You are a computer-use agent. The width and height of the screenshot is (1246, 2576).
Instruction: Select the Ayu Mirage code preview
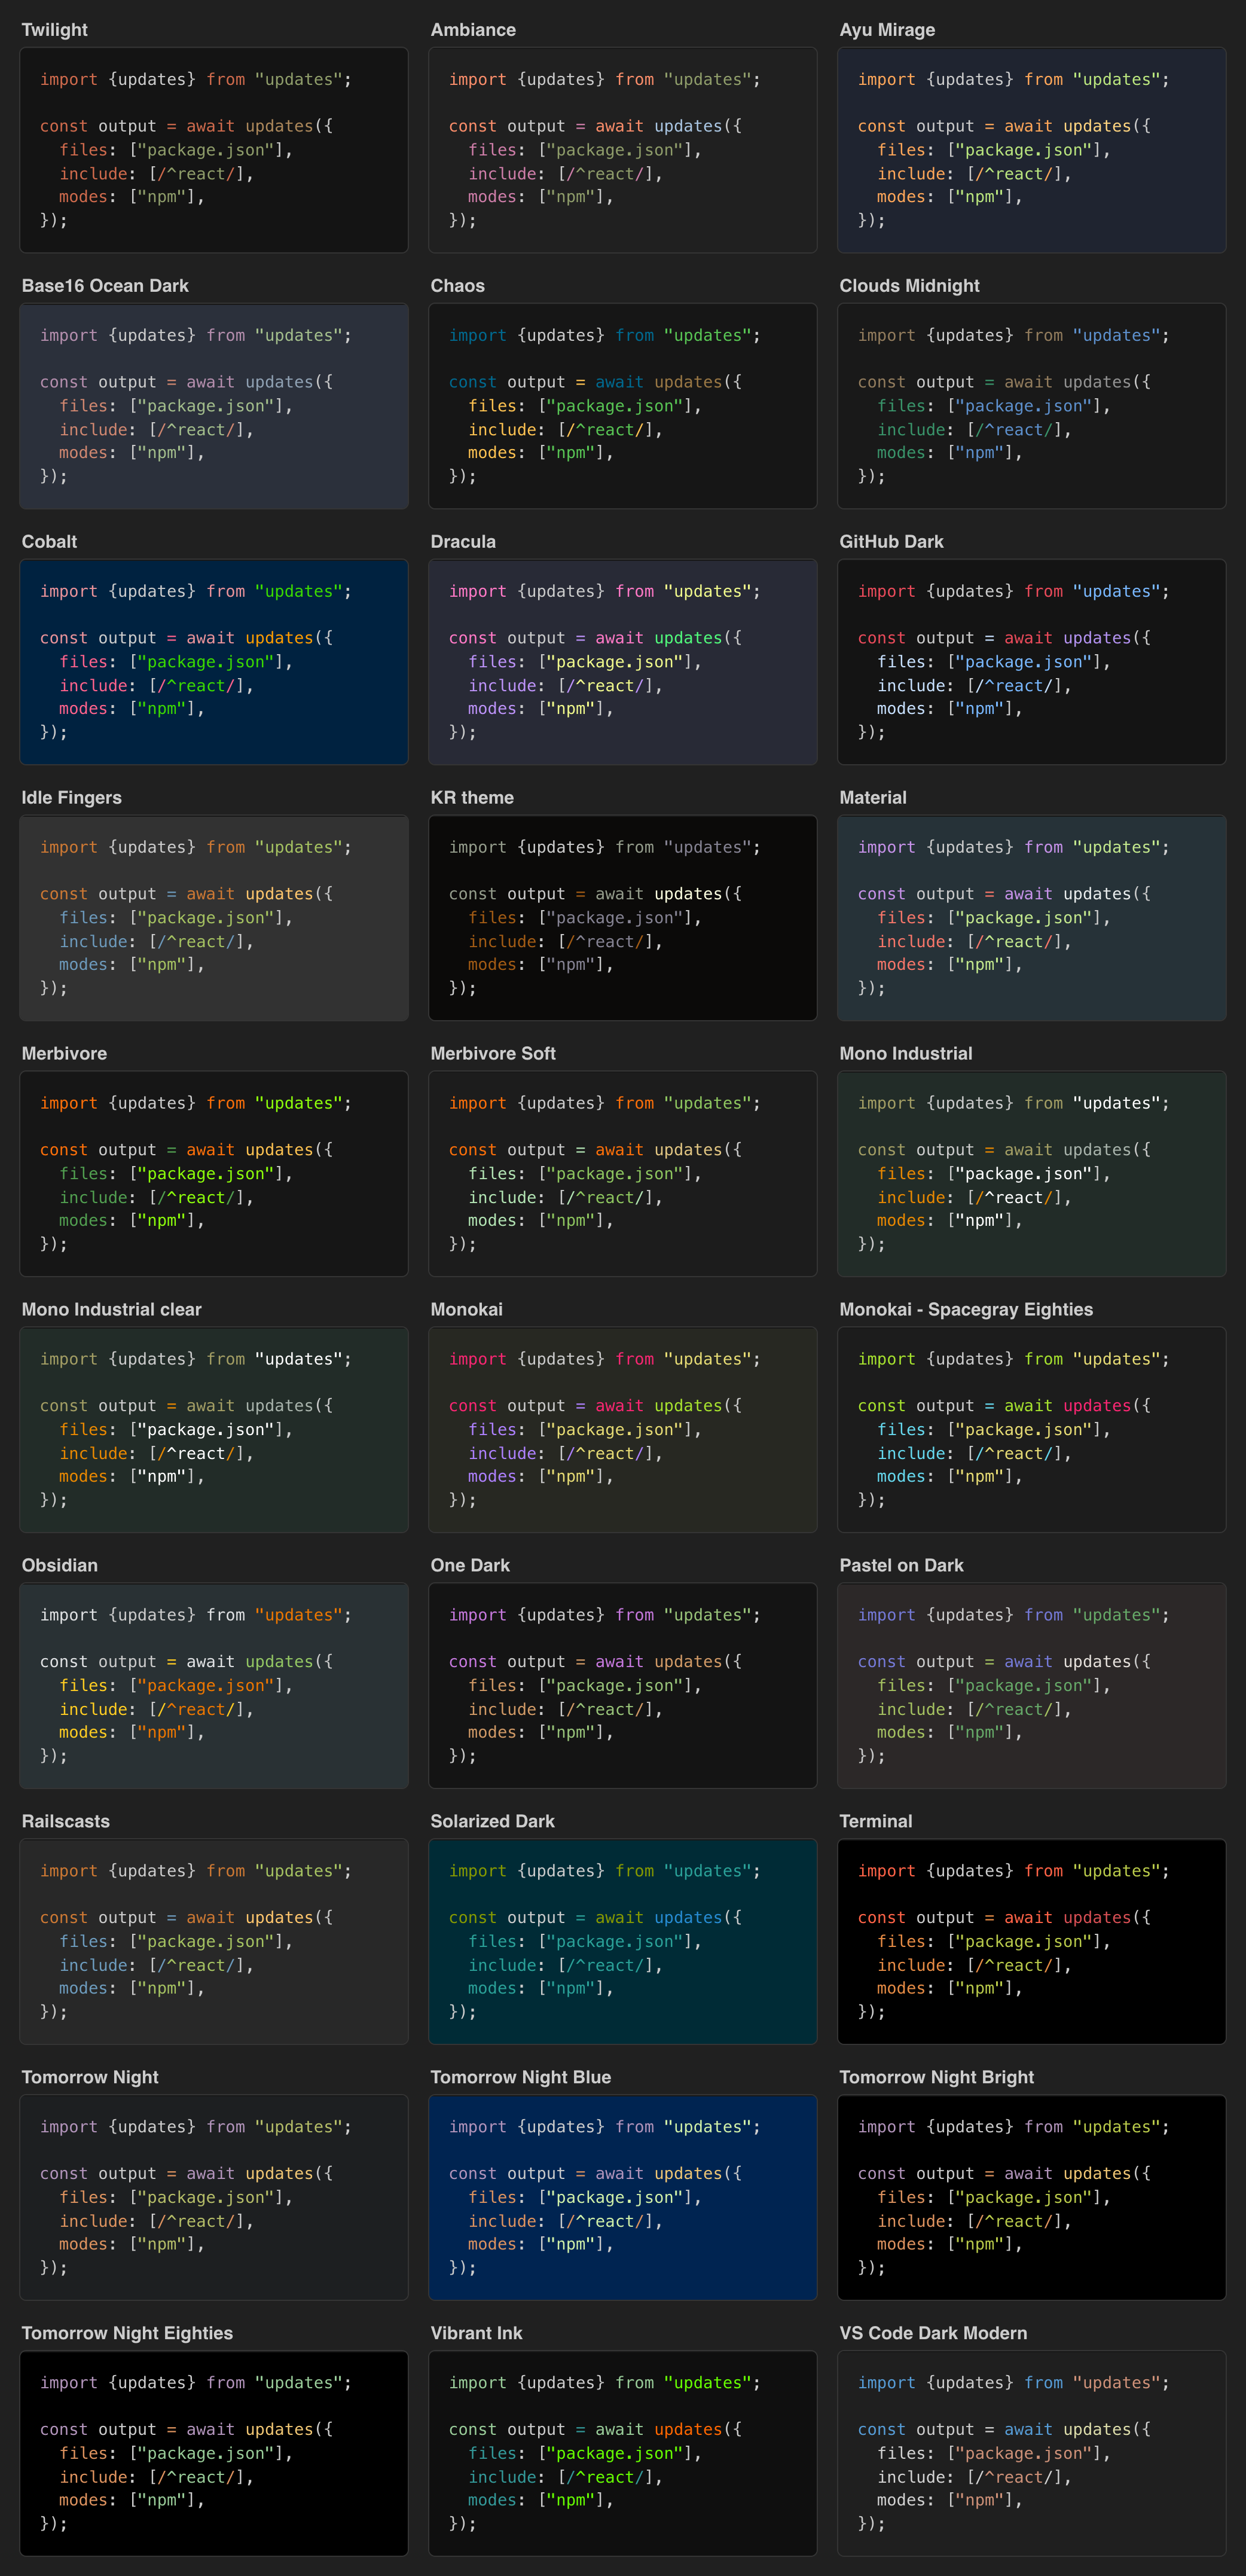point(1032,150)
